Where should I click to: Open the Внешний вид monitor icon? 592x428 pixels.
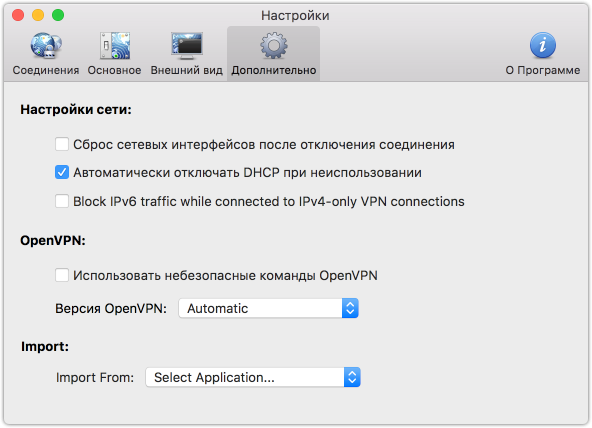click(x=187, y=46)
